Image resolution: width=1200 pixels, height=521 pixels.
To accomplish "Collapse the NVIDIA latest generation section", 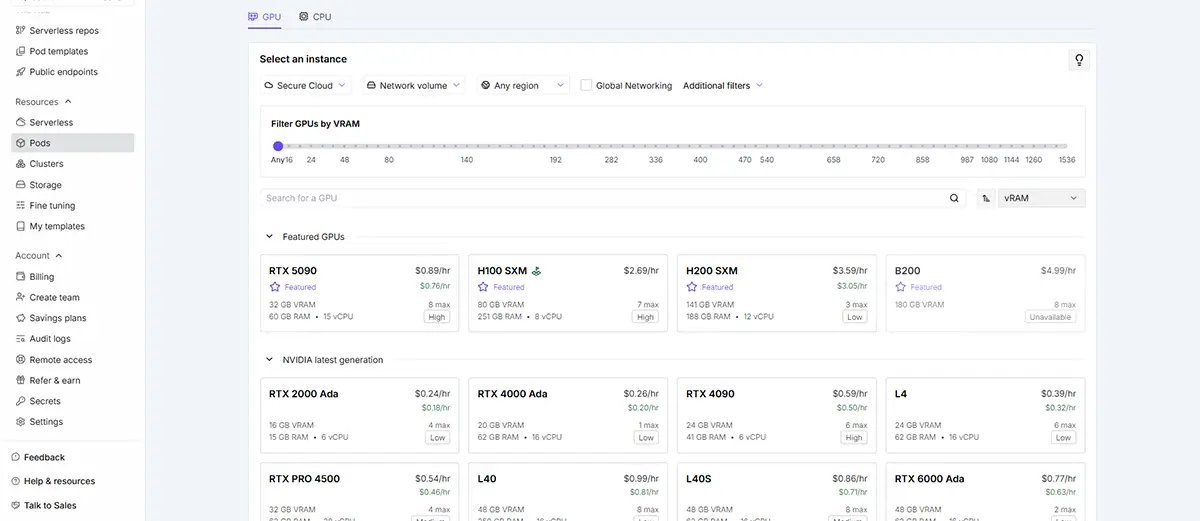I will point(269,360).
